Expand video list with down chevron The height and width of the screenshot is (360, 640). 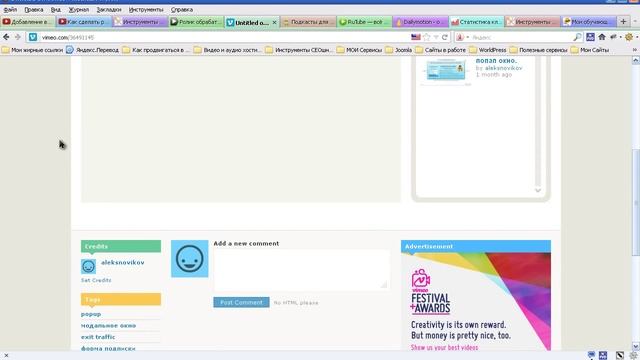coord(538,190)
